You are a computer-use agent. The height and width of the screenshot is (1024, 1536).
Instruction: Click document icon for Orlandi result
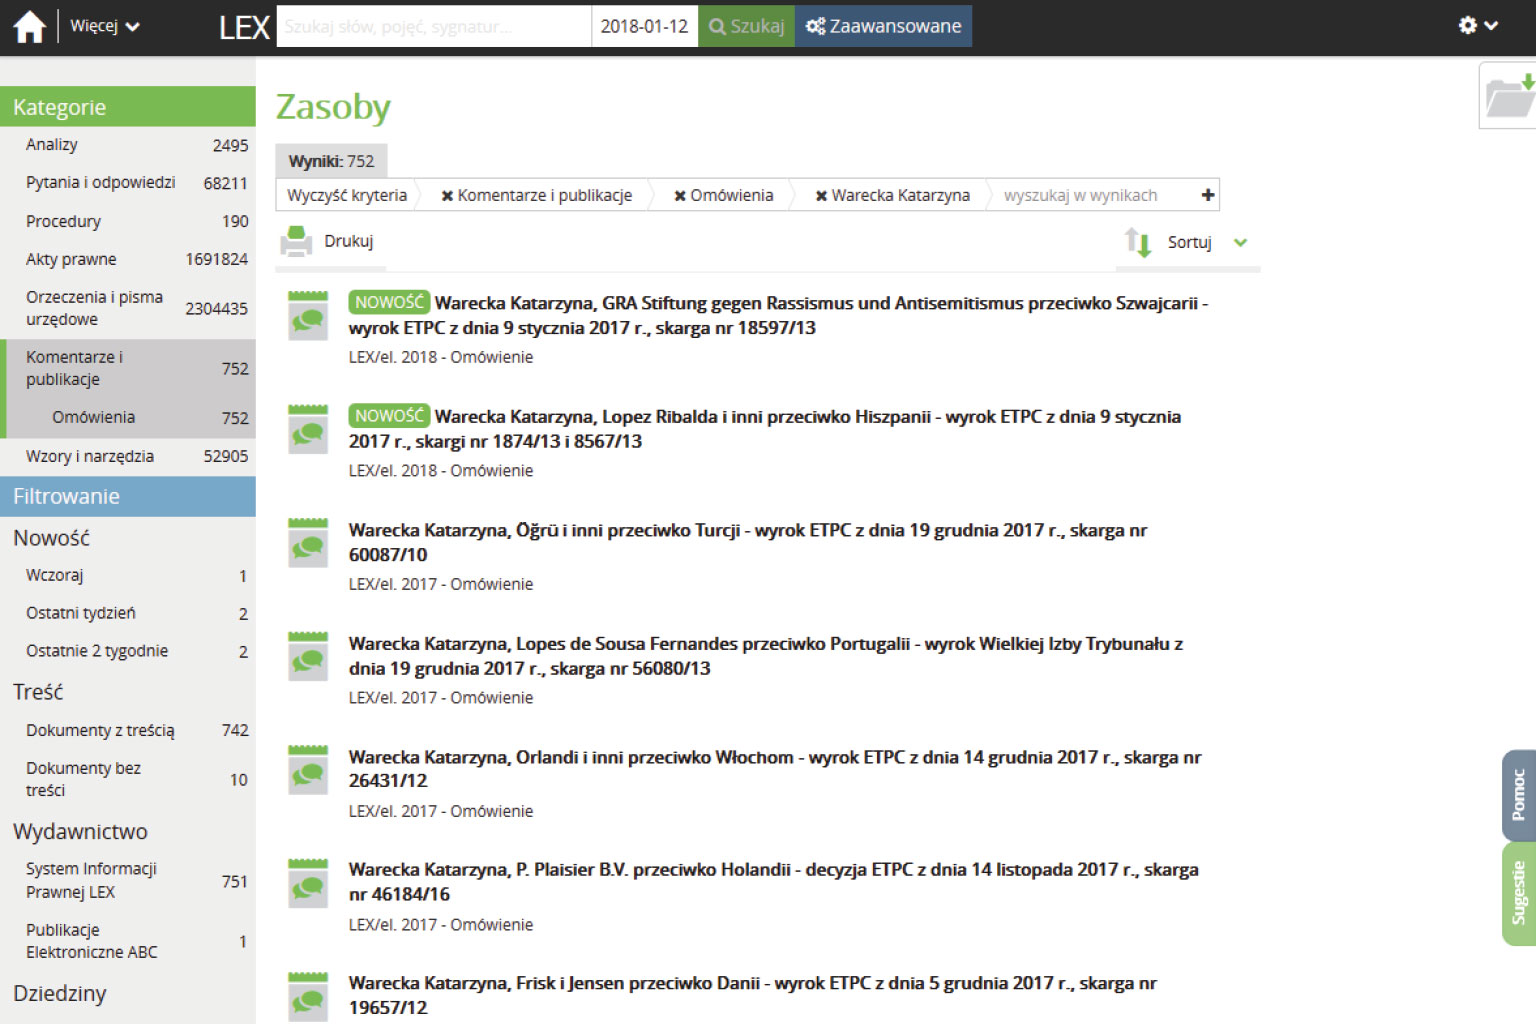pos(308,770)
